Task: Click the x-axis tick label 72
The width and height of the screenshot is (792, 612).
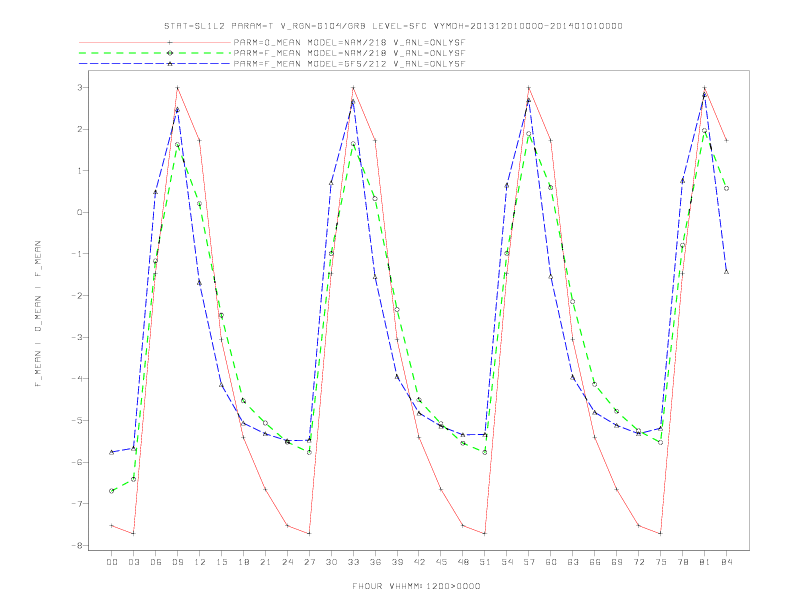Action: click(639, 562)
